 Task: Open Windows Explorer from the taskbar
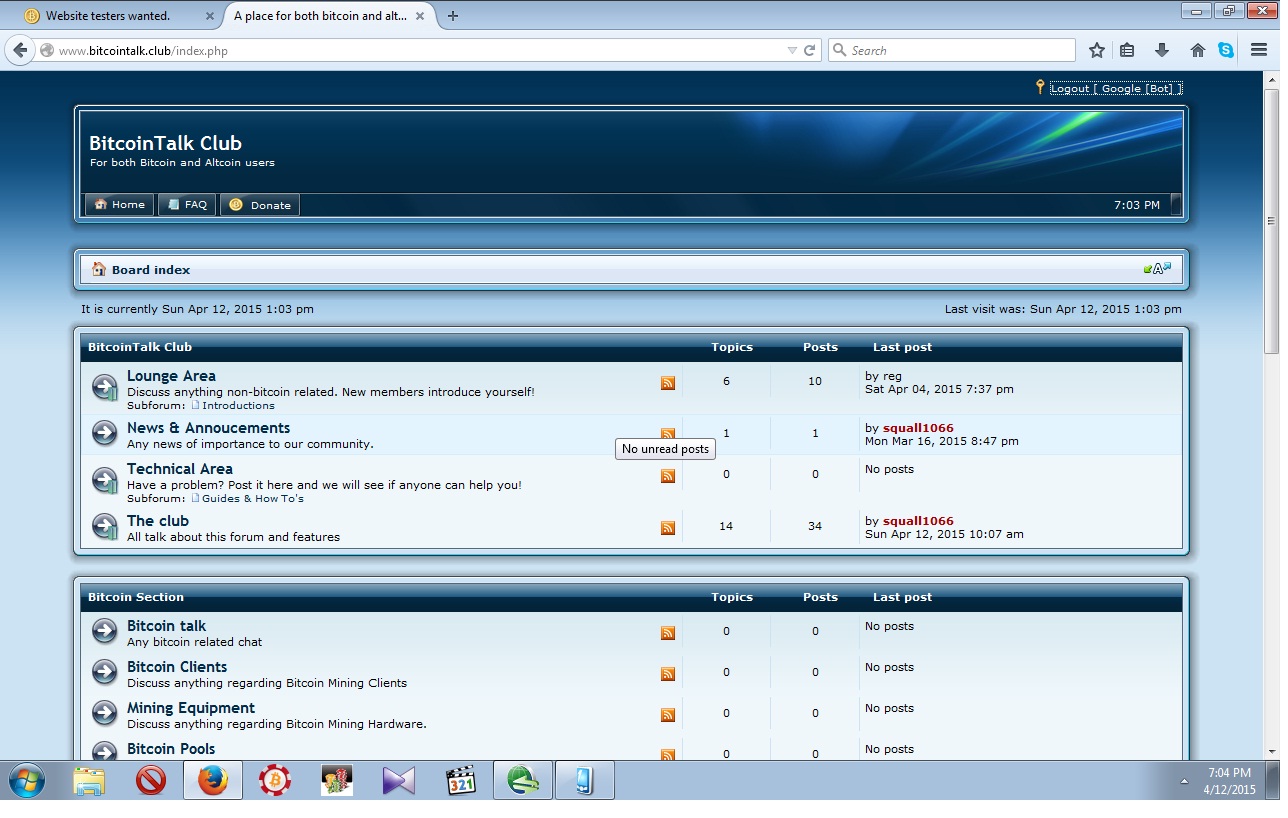point(89,780)
